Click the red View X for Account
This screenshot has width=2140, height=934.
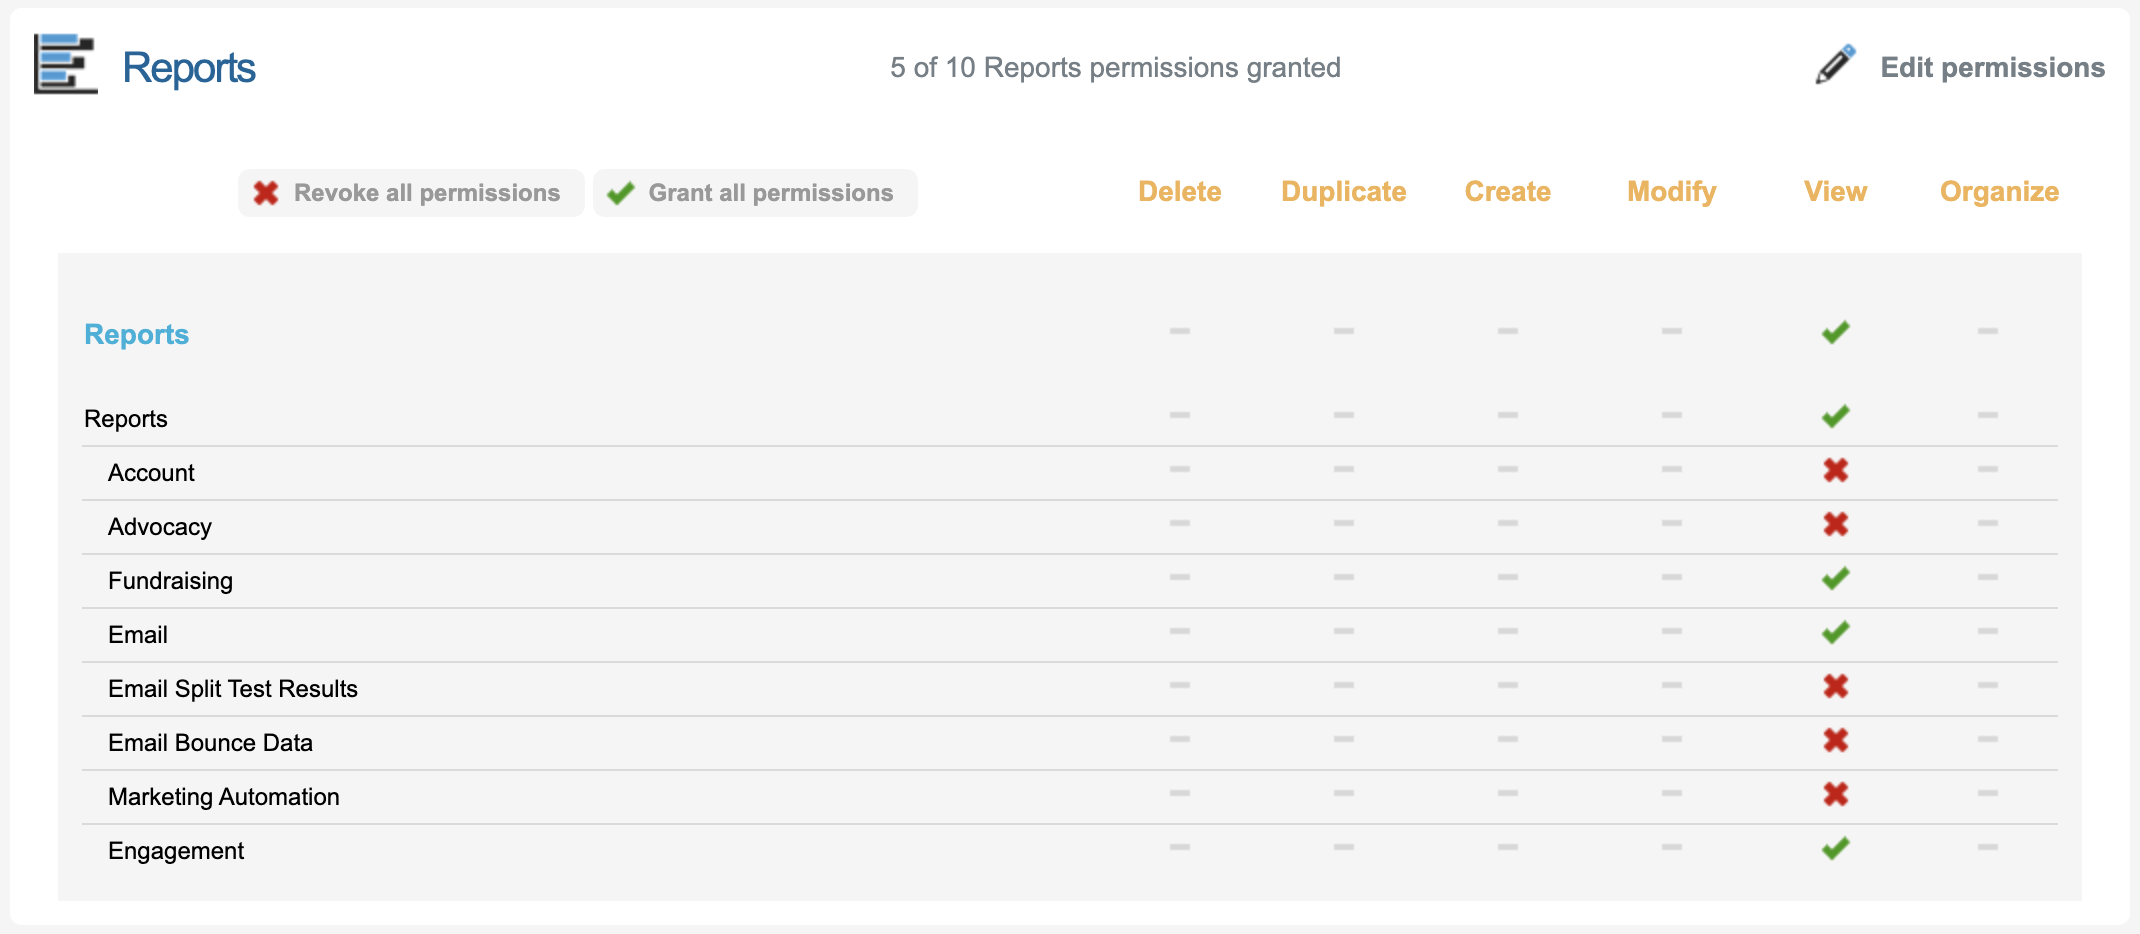(x=1835, y=470)
